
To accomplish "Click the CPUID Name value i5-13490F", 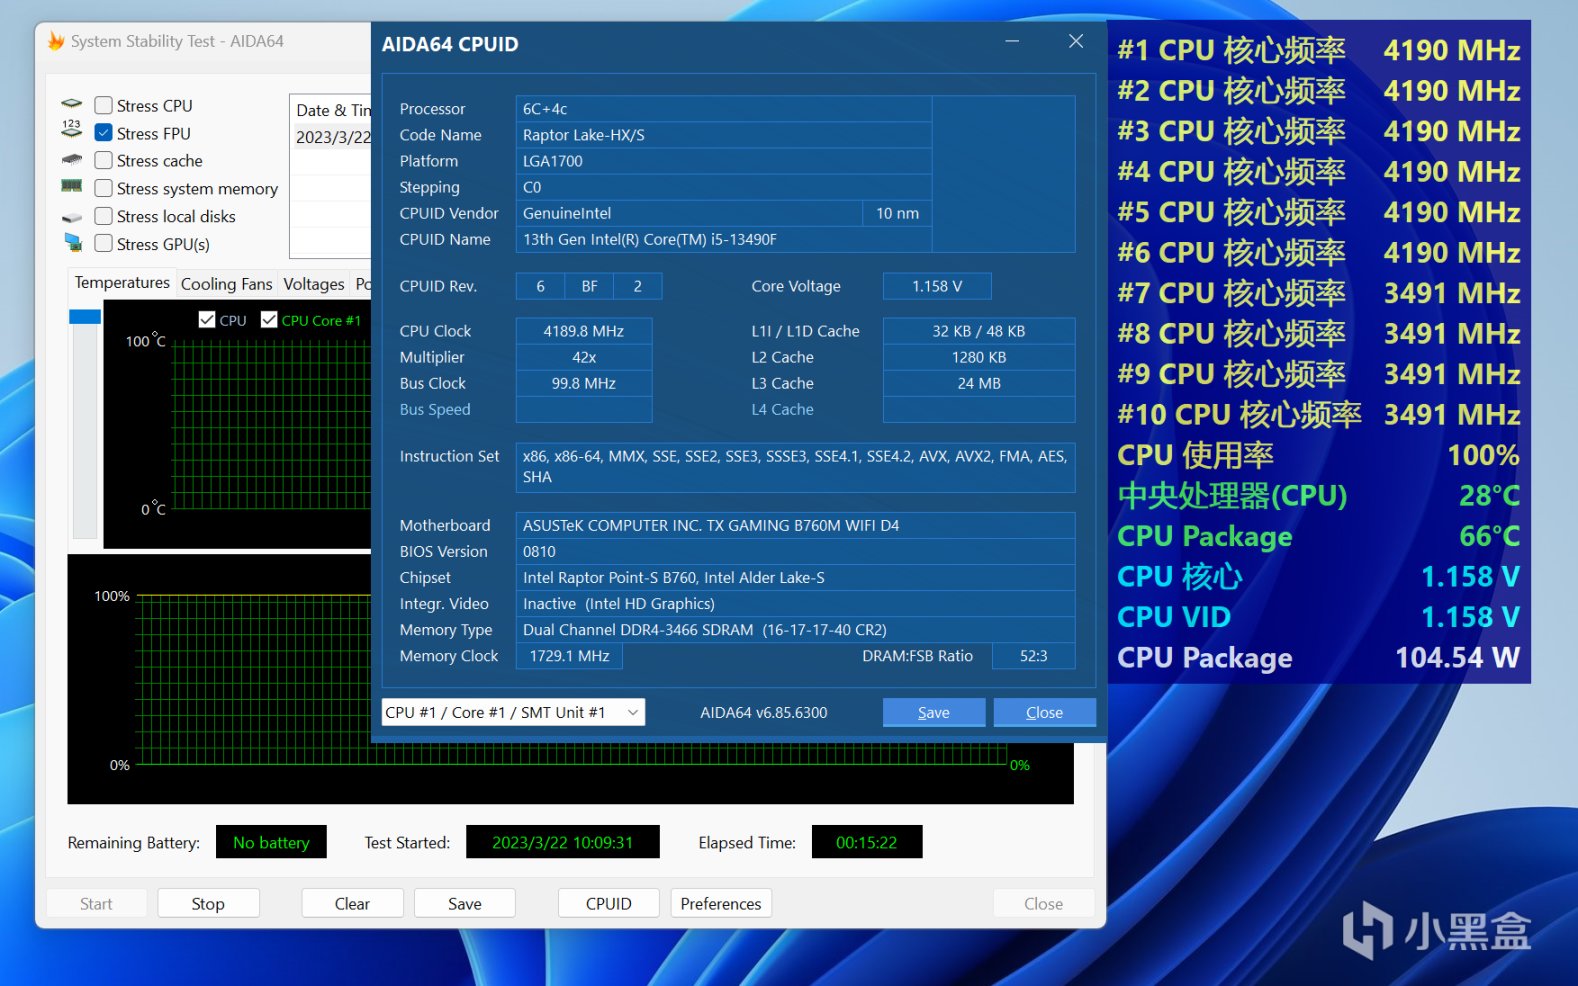I will [x=725, y=239].
